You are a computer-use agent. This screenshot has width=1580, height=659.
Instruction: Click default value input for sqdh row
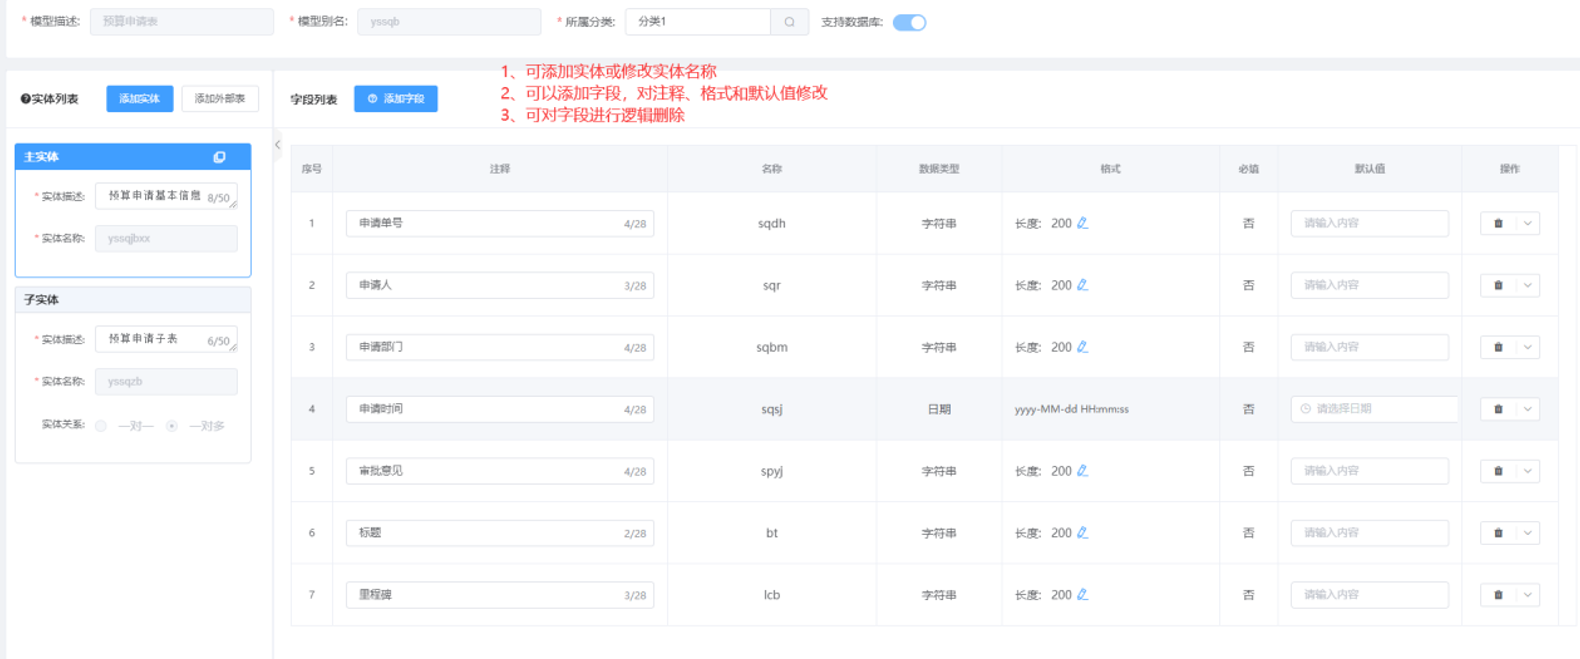pyautogui.click(x=1370, y=223)
